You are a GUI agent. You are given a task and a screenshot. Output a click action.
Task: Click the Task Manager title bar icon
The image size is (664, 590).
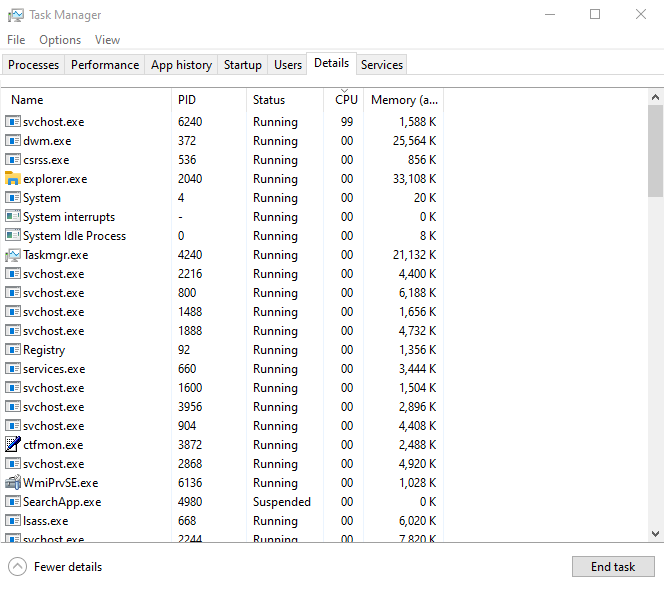point(15,15)
